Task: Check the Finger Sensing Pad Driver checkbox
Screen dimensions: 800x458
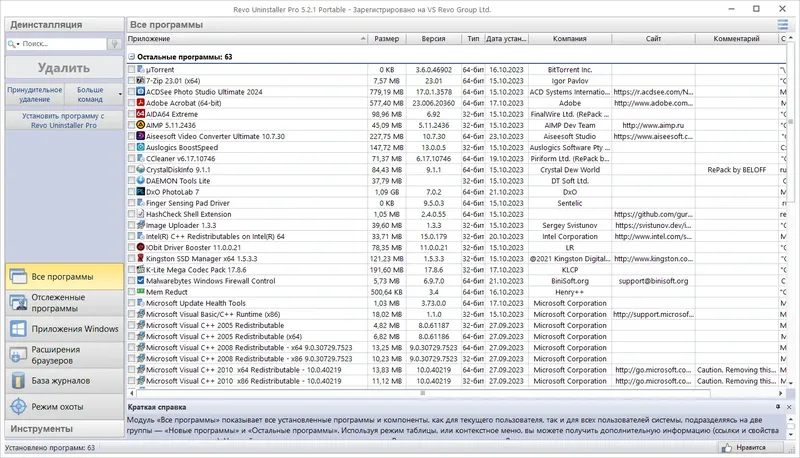Action: [132, 203]
